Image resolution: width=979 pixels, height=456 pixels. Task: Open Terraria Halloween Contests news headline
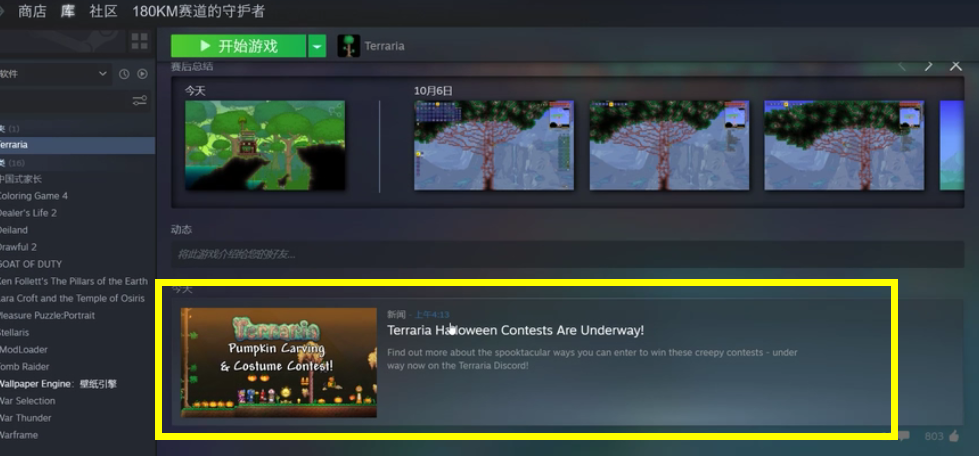point(515,330)
